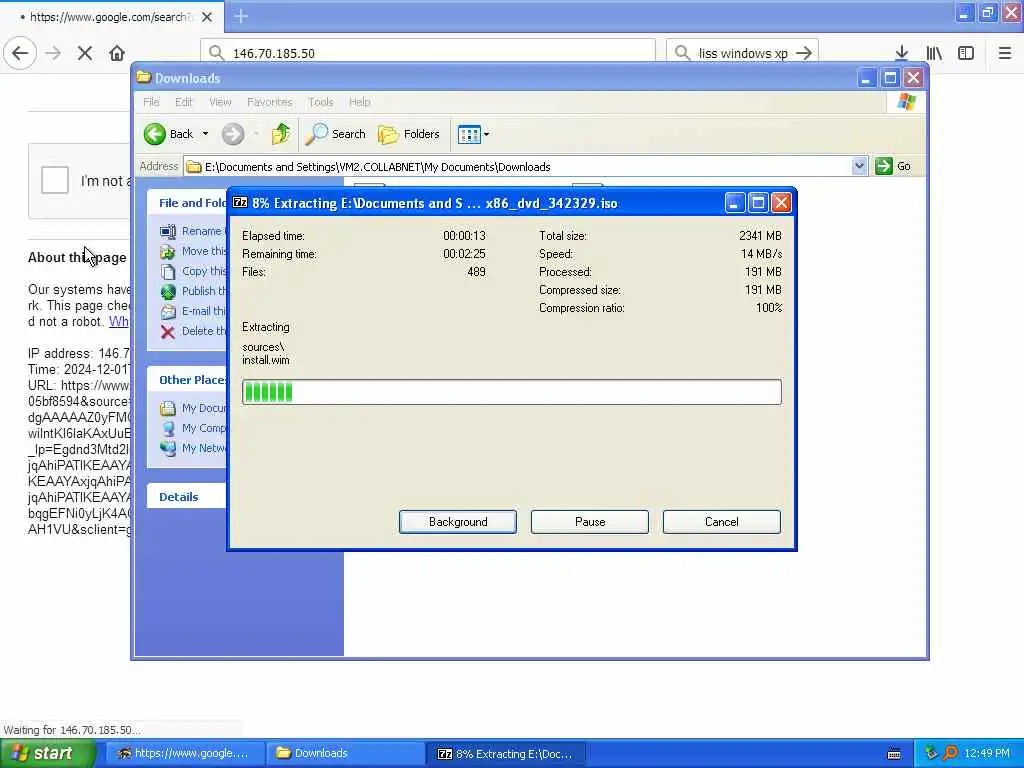
Task: Click Copy this file task
Action: 195,271
